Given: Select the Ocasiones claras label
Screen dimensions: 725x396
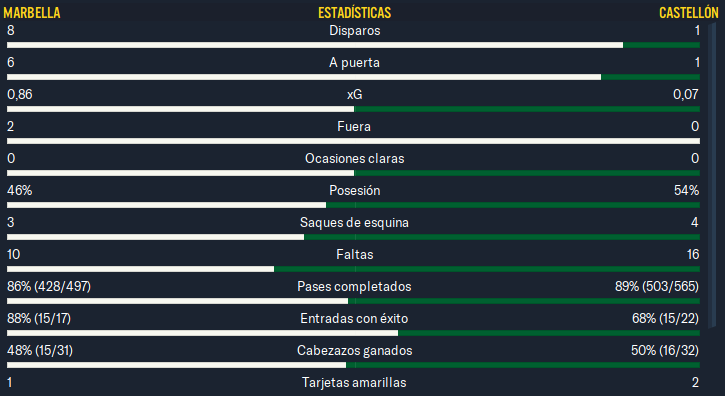Looking at the screenshot, I should click(355, 158).
